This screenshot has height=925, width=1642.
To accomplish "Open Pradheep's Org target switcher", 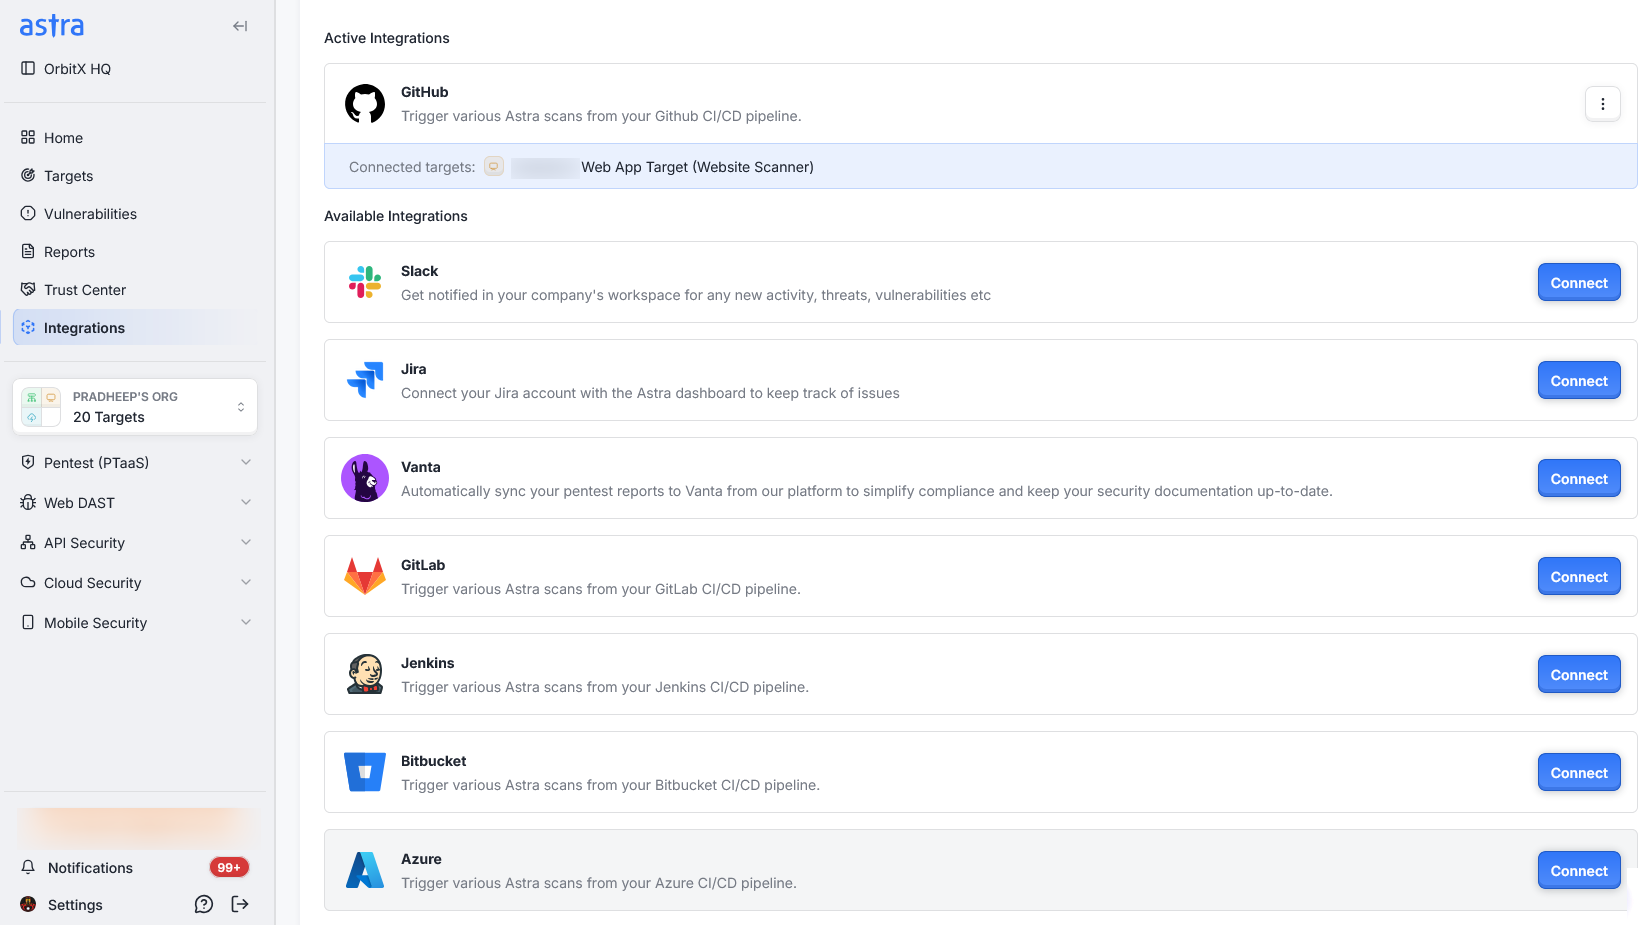I will tap(135, 406).
